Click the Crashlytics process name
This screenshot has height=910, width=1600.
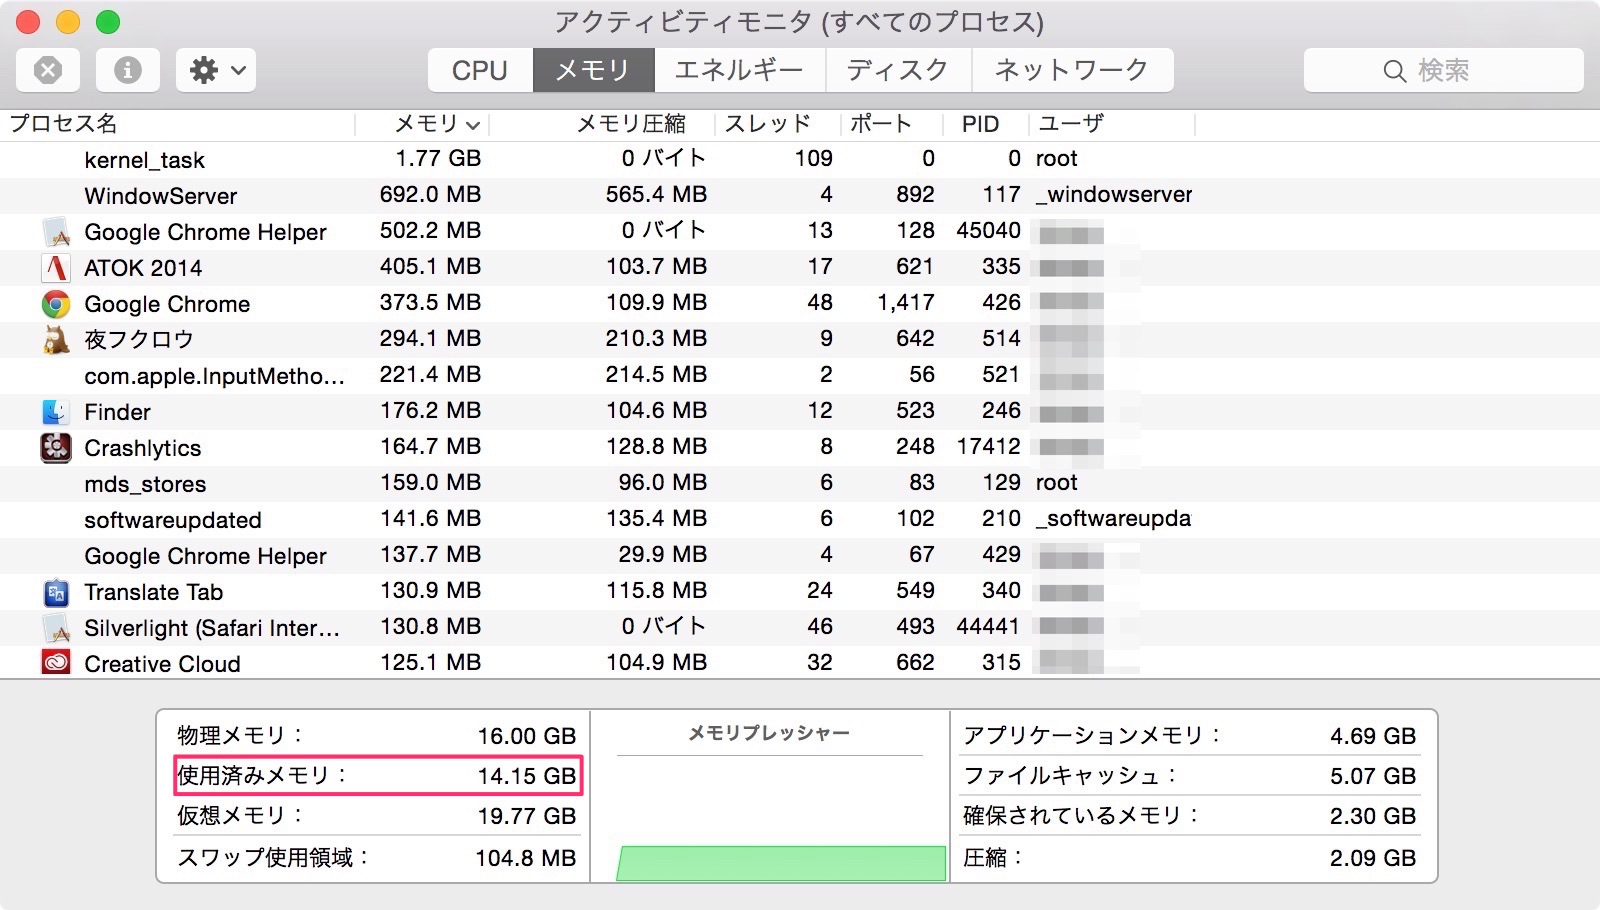tap(143, 448)
